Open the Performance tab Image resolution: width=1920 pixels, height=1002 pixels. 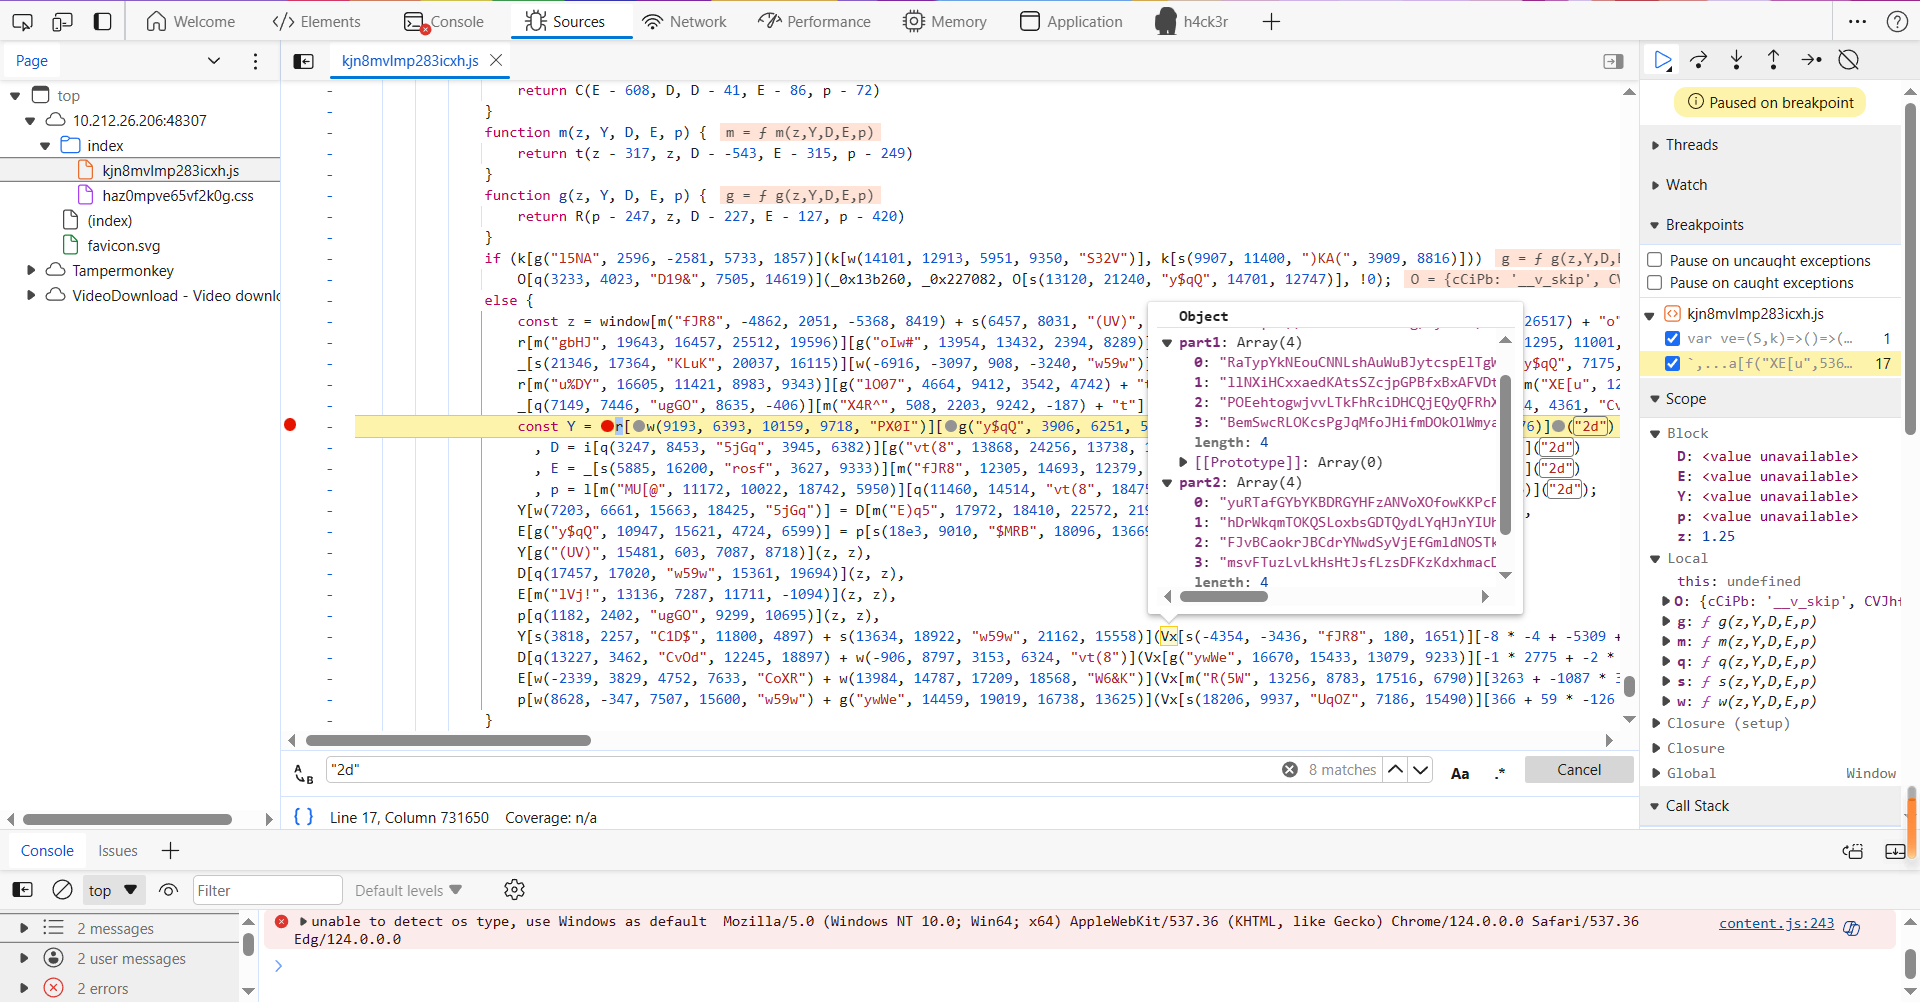tap(814, 21)
